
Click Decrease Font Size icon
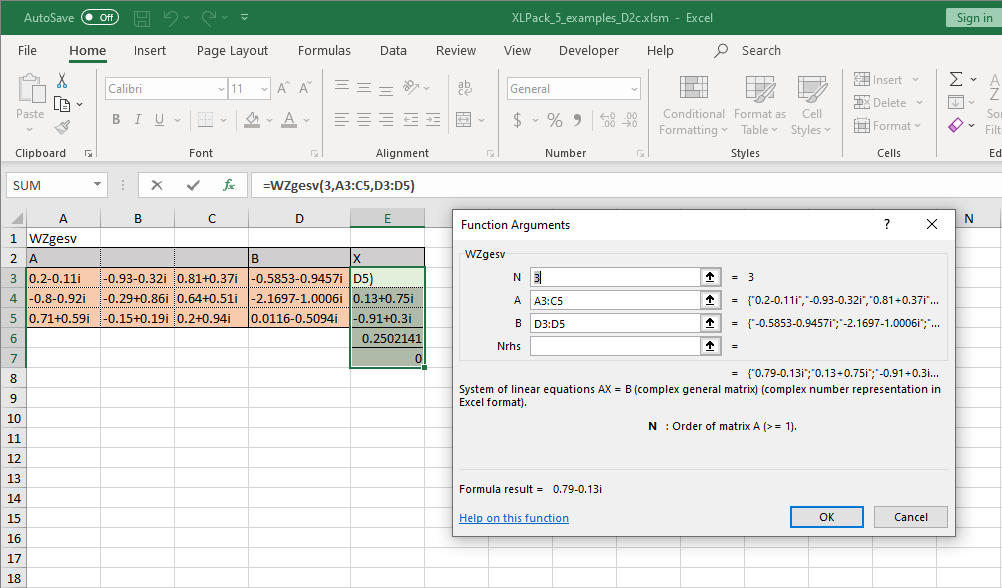305,88
